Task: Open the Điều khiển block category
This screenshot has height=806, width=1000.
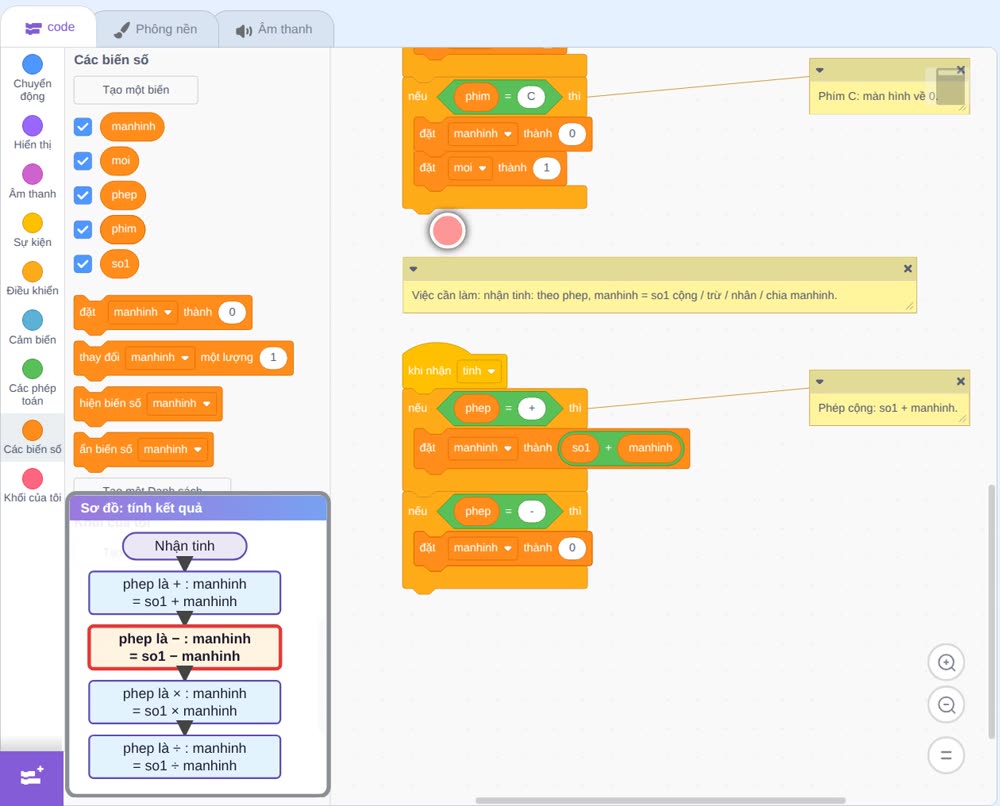Action: [32, 279]
